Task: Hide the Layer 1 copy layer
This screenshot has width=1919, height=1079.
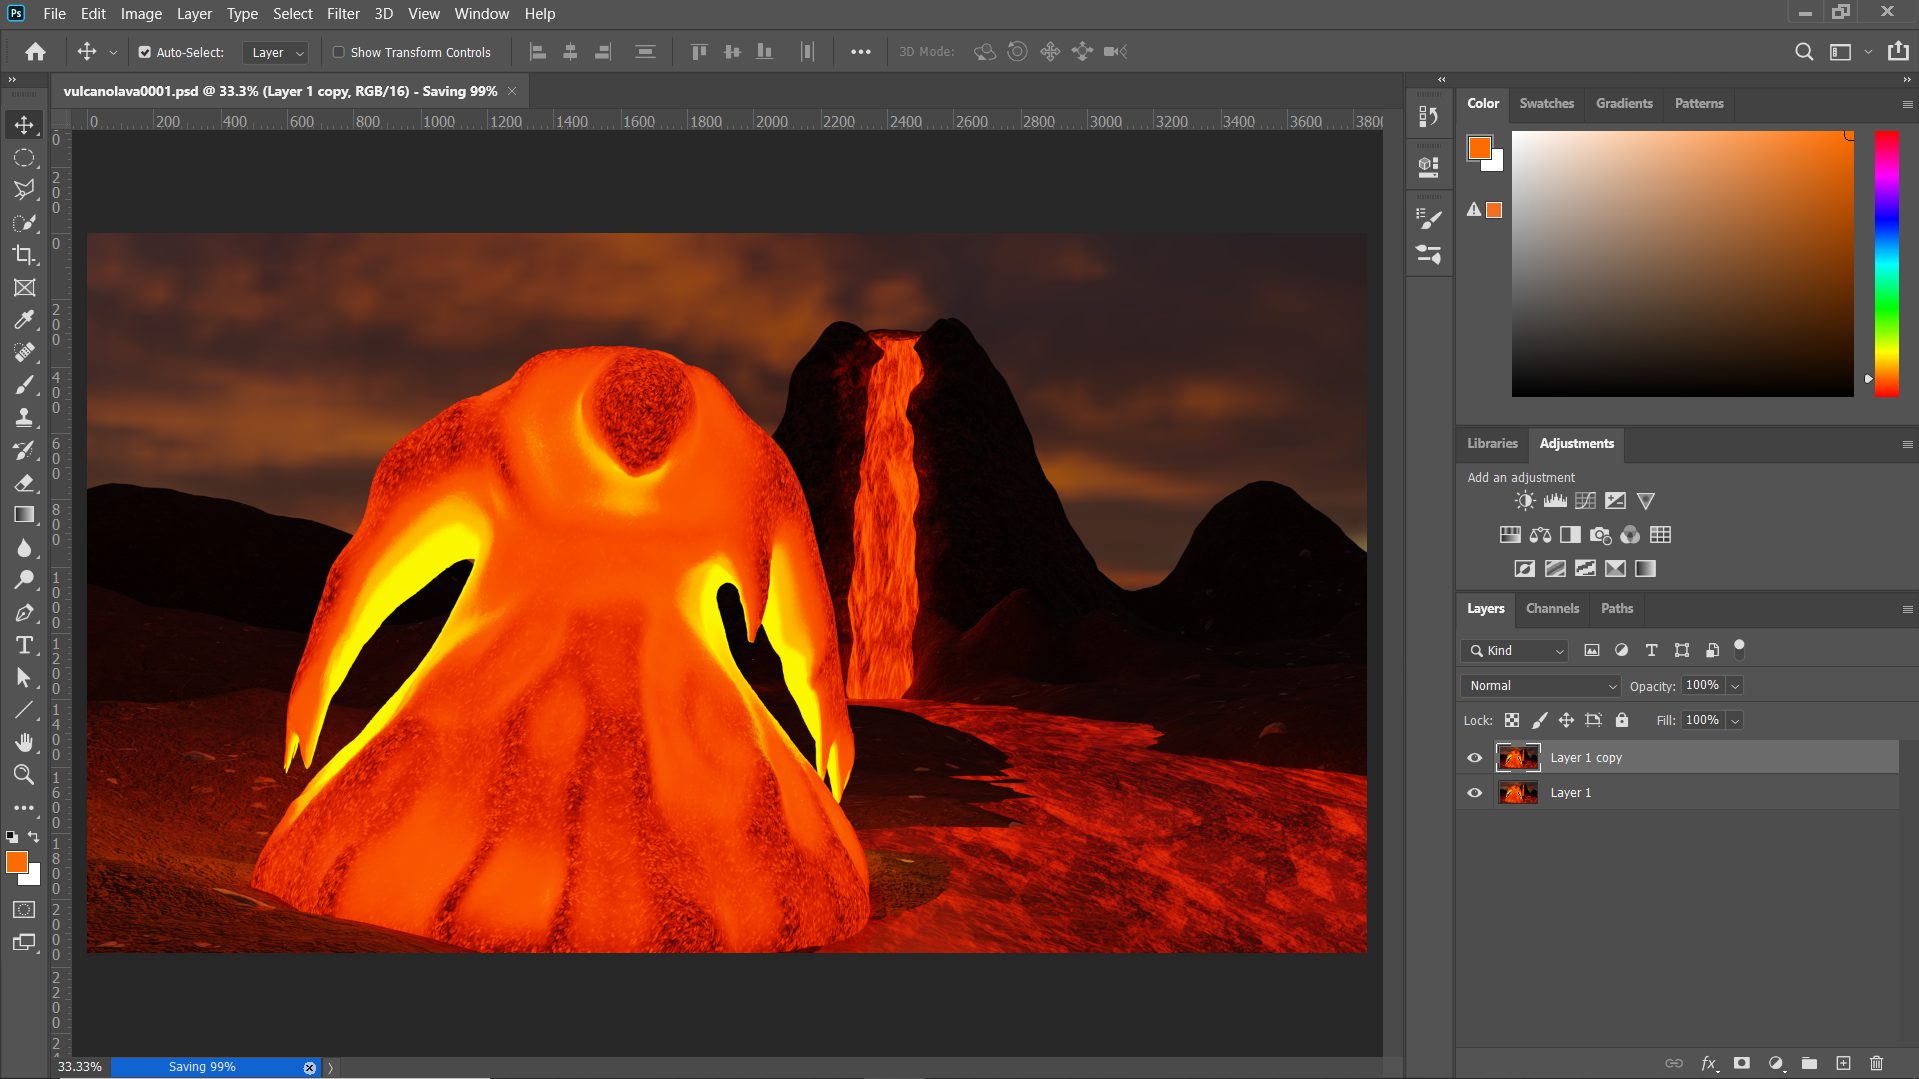Action: [x=1474, y=758]
